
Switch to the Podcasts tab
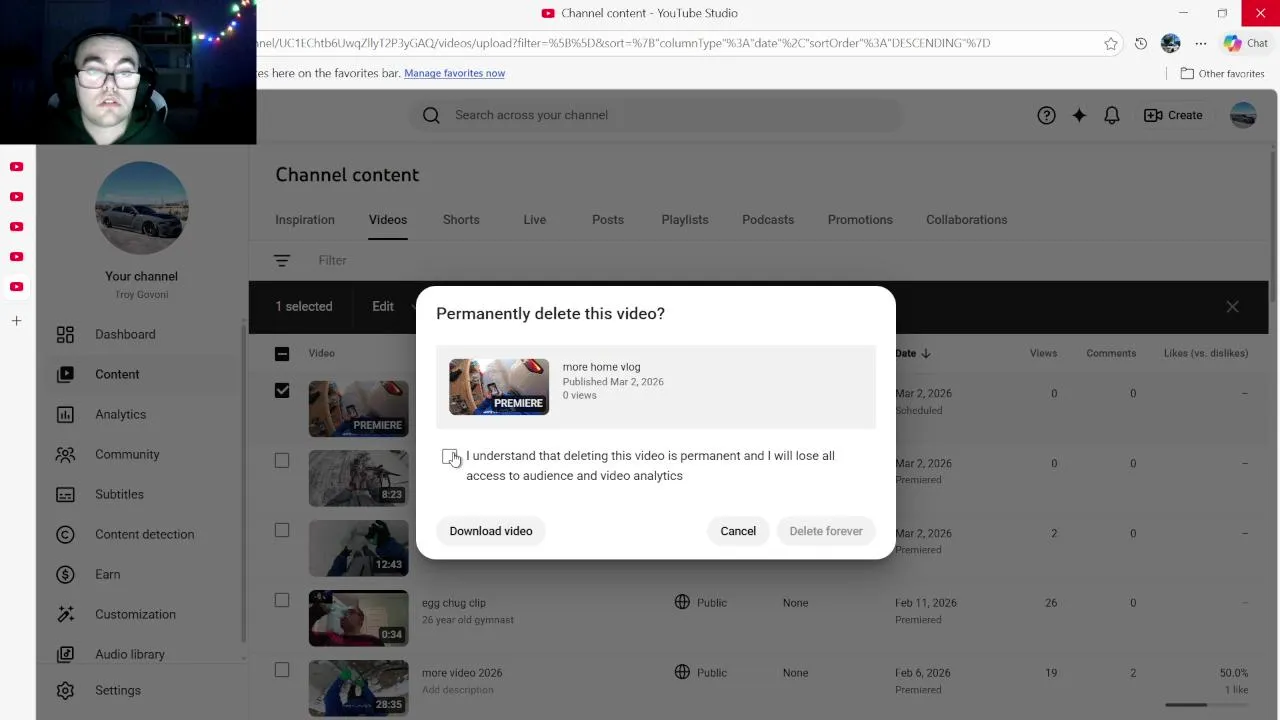[x=768, y=220]
